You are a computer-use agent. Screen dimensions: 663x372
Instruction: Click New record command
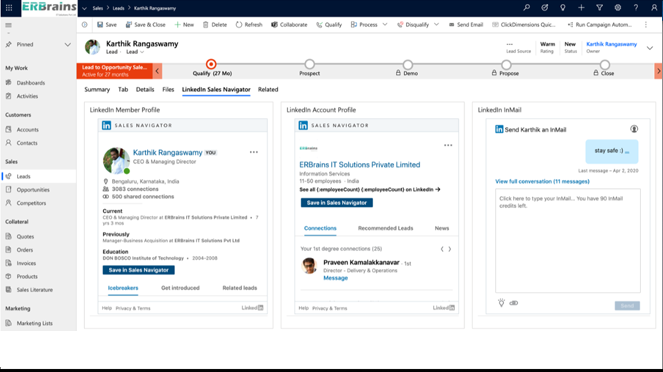[x=184, y=25]
